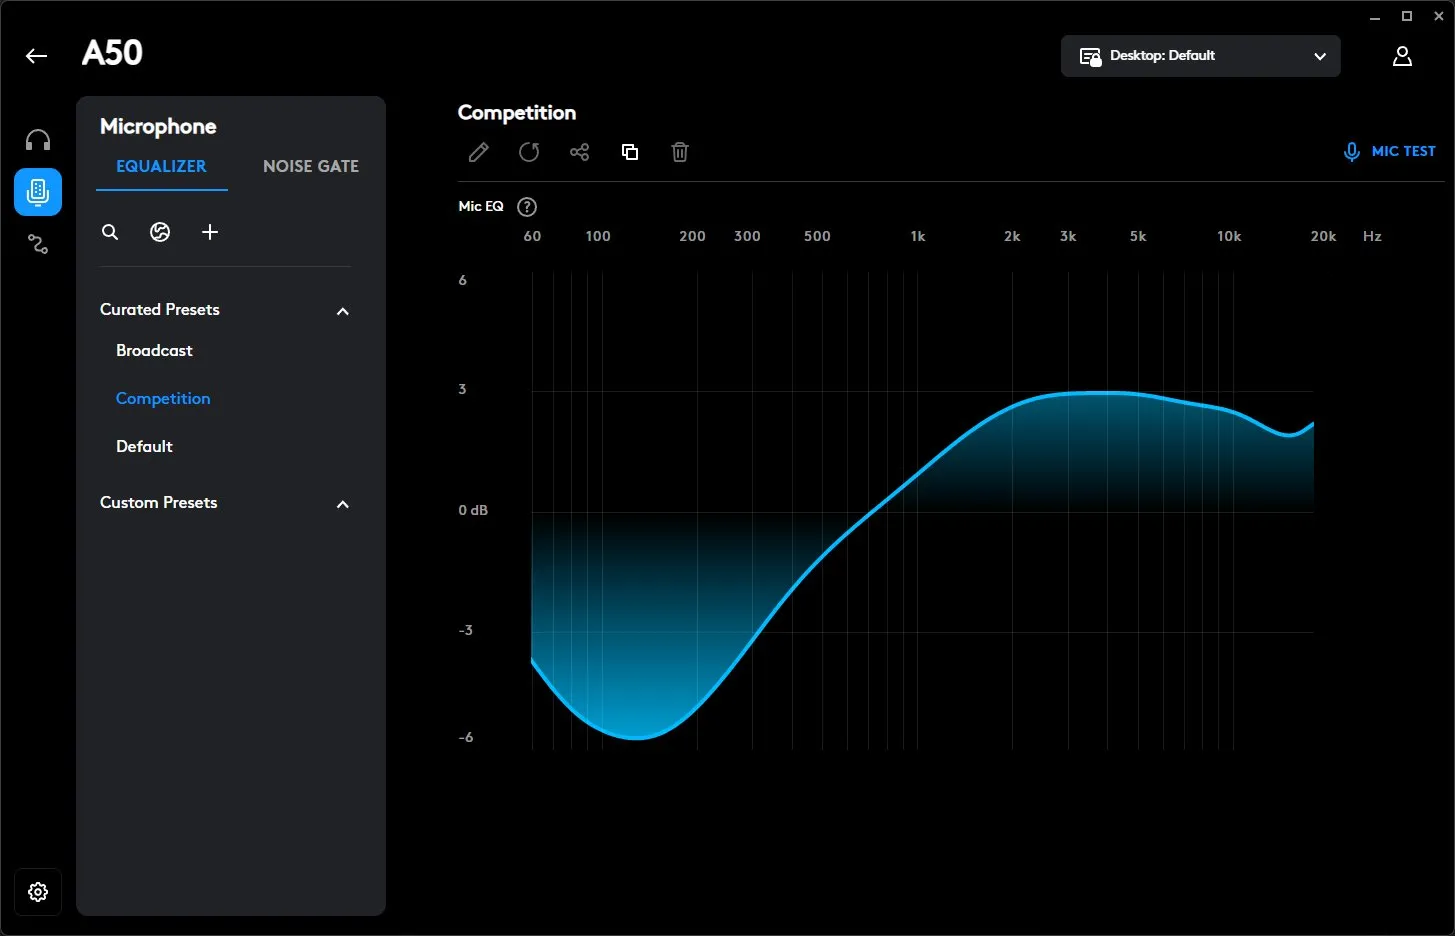Collapse the Curated Presets section

tap(343, 311)
